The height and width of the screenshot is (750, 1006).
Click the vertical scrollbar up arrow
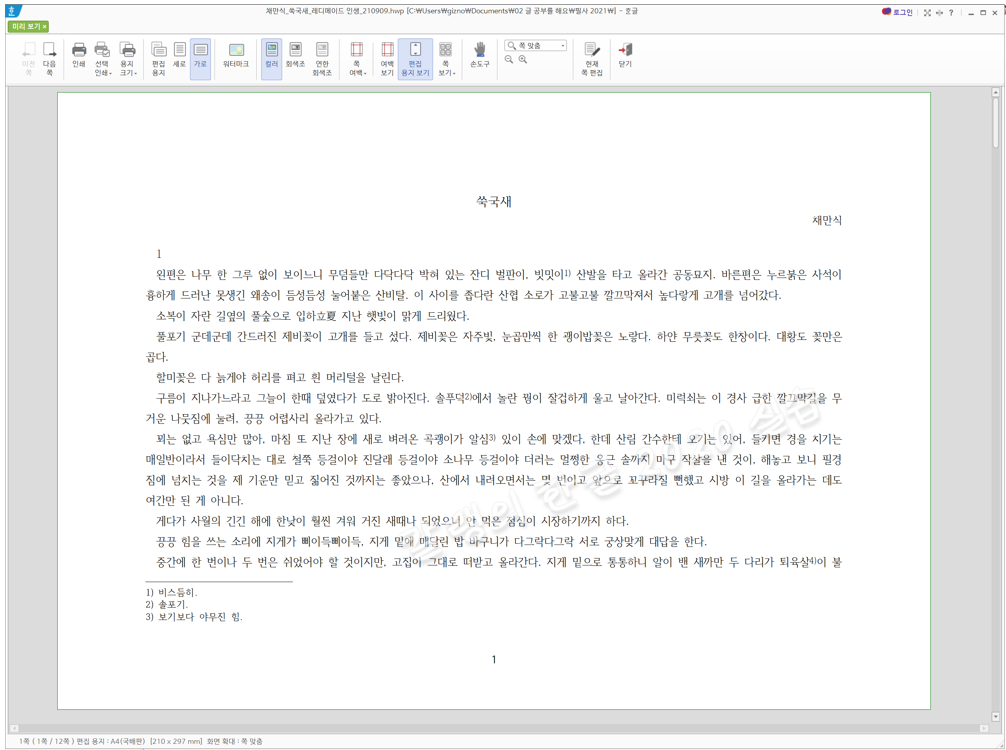(x=996, y=92)
